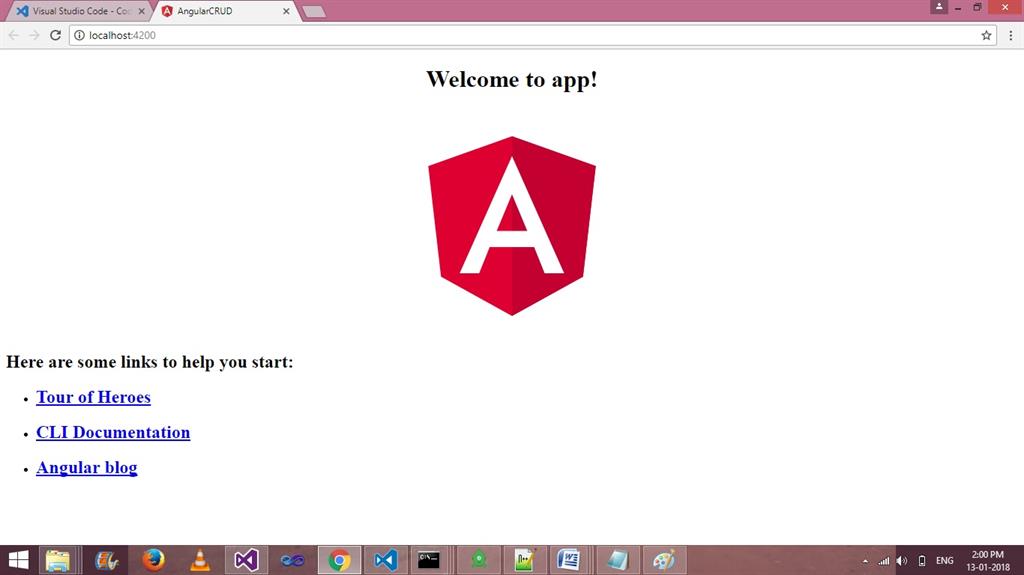Click the infinity-symbol app in taskbar
This screenshot has width=1024, height=575.
point(293,560)
